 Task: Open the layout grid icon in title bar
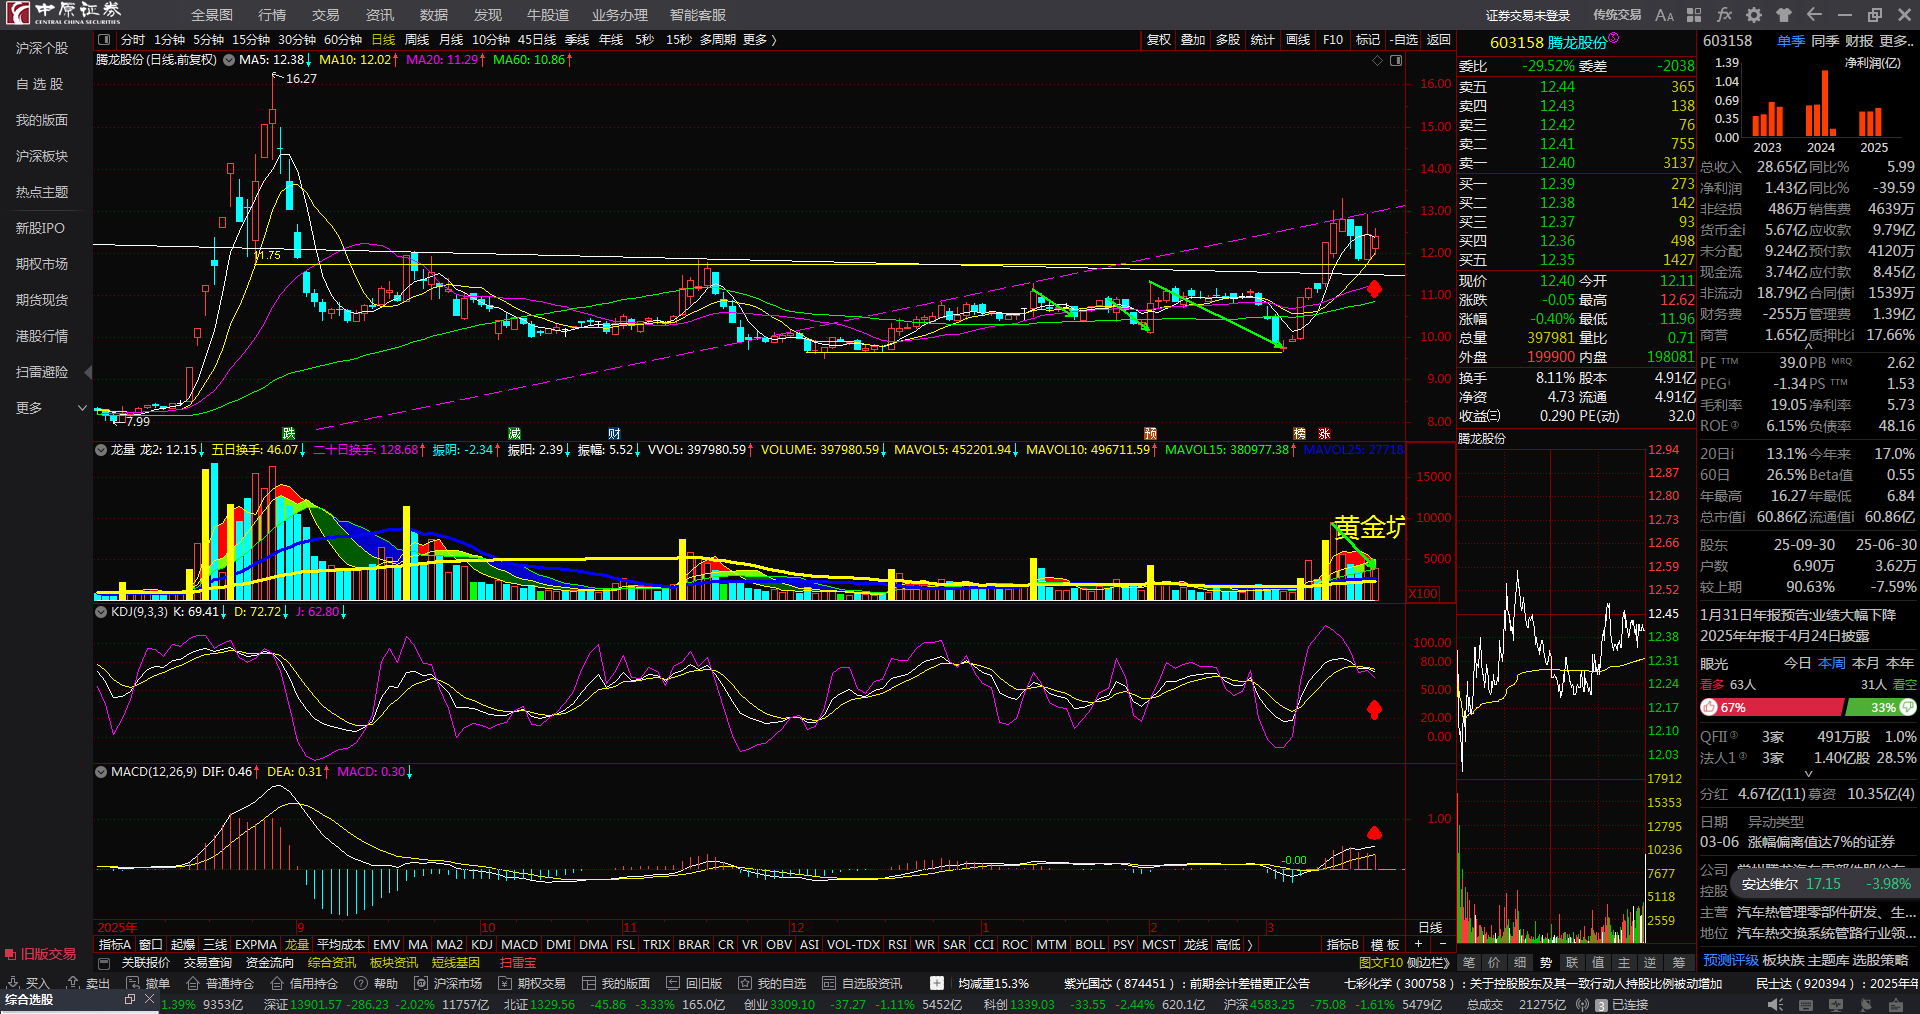(1694, 15)
